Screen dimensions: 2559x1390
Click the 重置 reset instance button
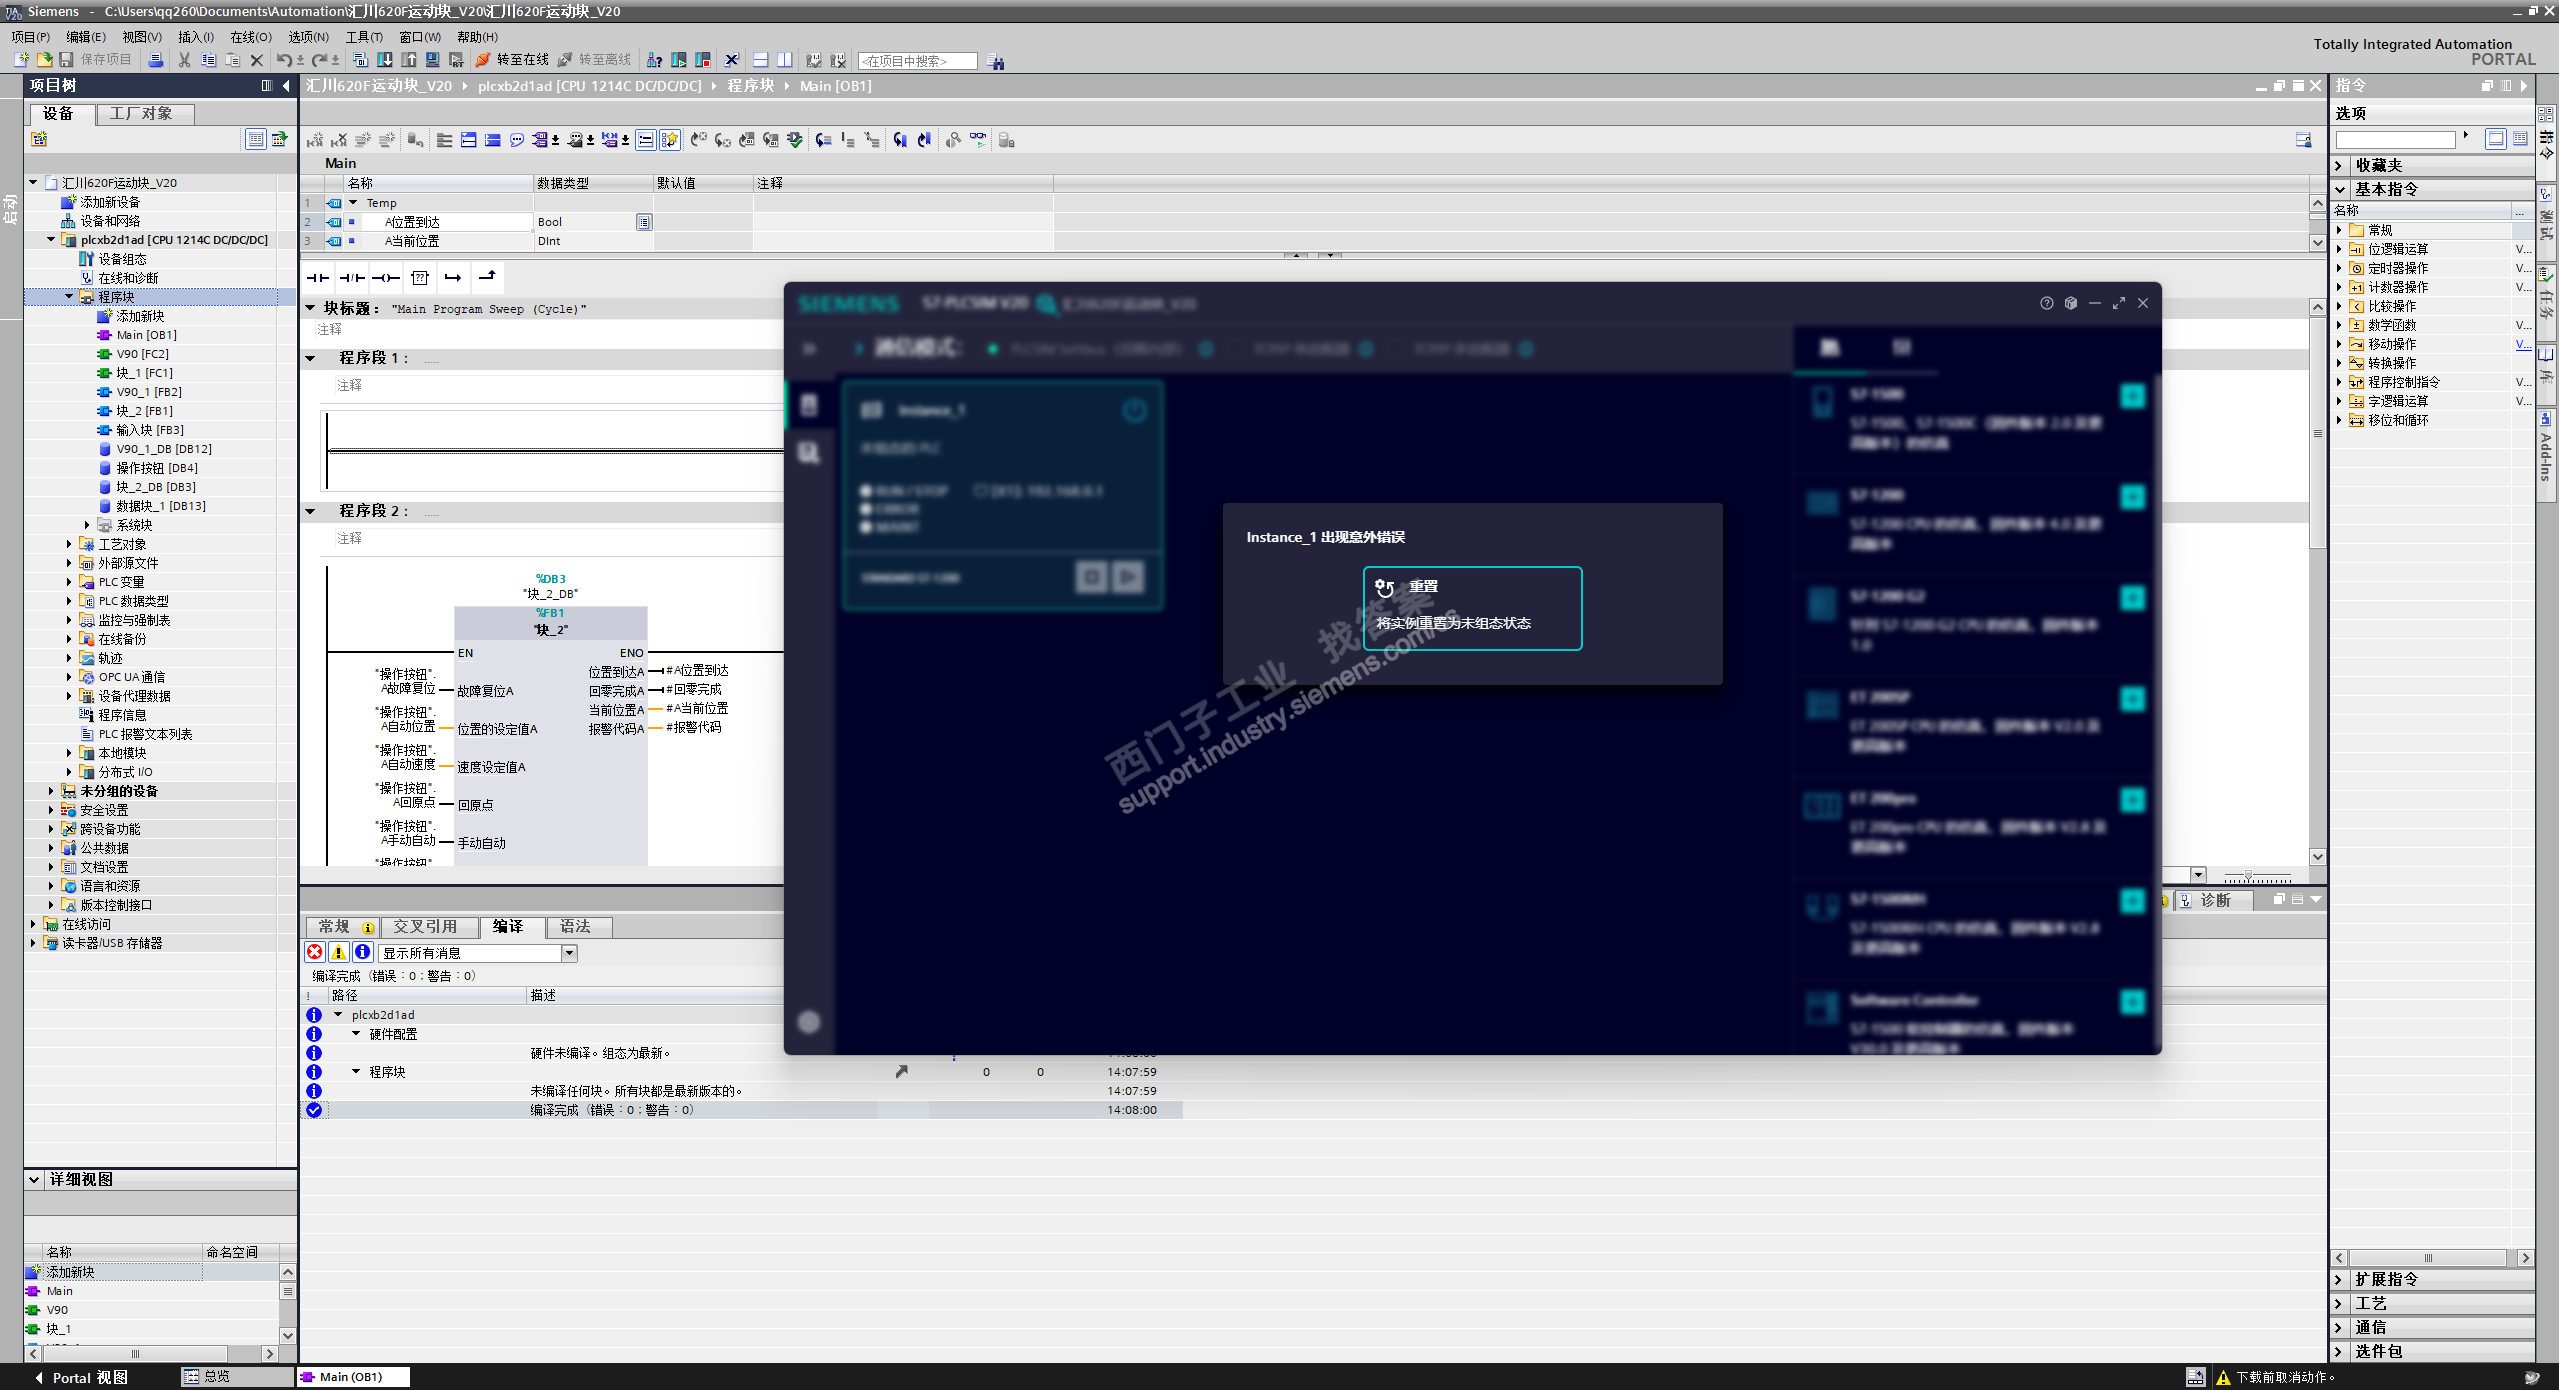[x=1471, y=607]
